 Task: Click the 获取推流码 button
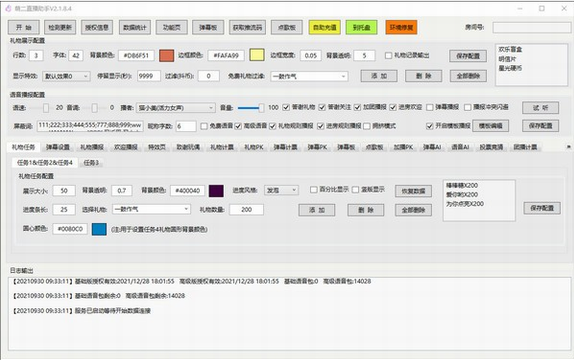pos(247,27)
